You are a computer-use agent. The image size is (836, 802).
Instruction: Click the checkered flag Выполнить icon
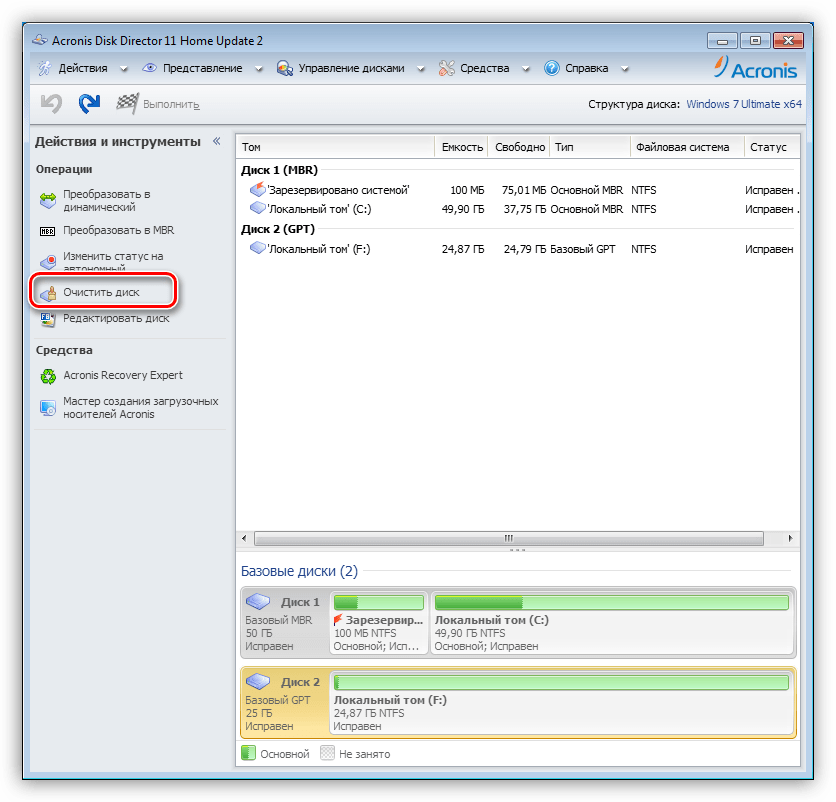coord(127,103)
